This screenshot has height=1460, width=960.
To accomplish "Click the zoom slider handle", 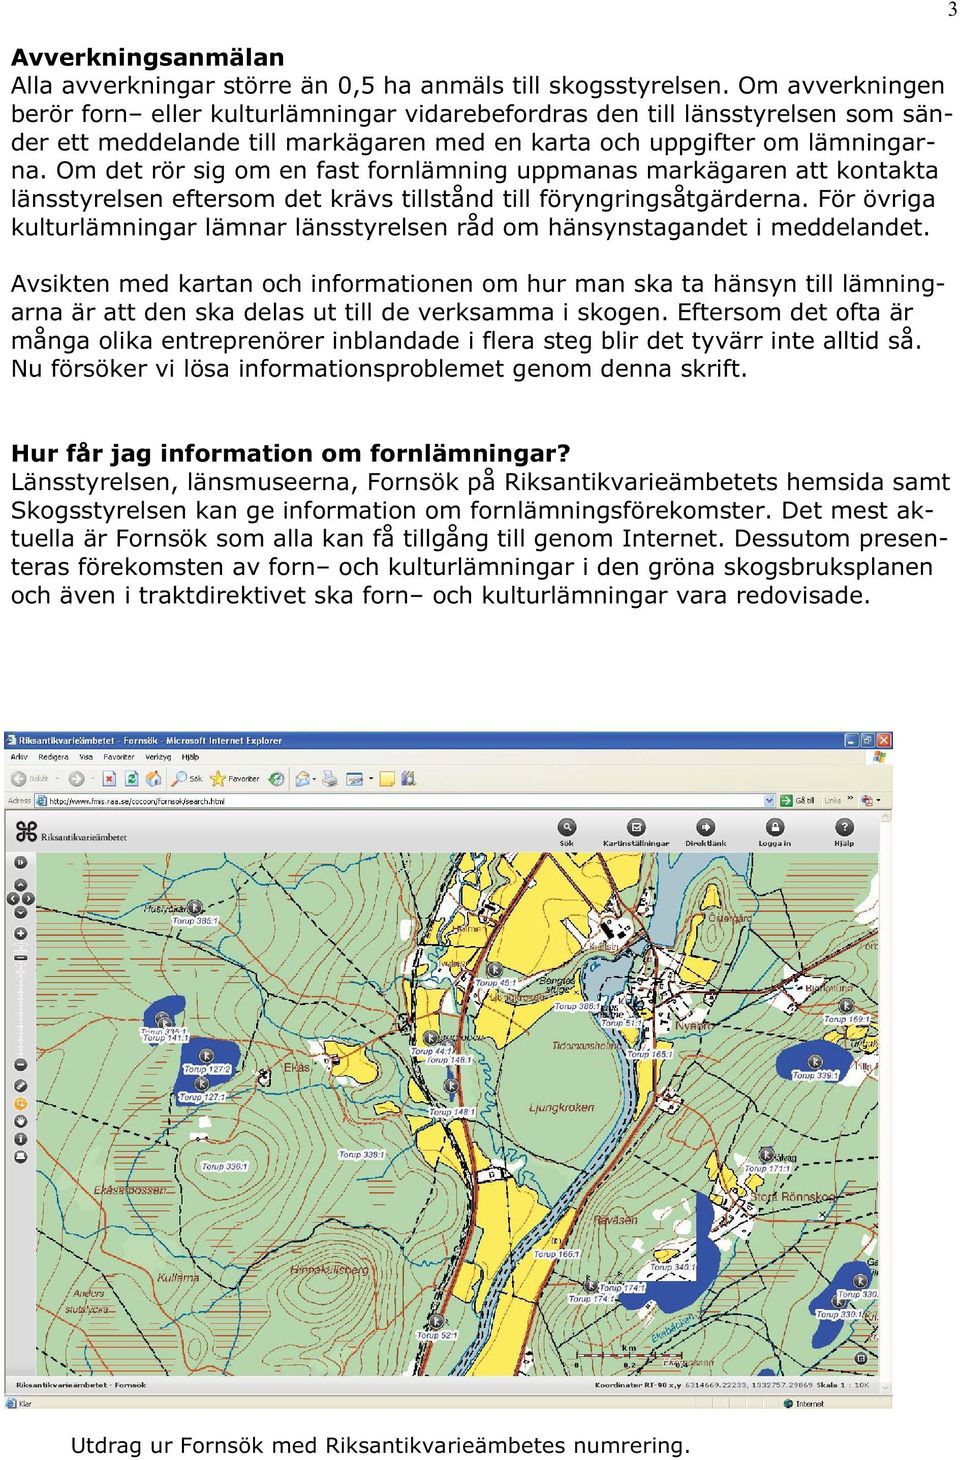I will point(20,958).
